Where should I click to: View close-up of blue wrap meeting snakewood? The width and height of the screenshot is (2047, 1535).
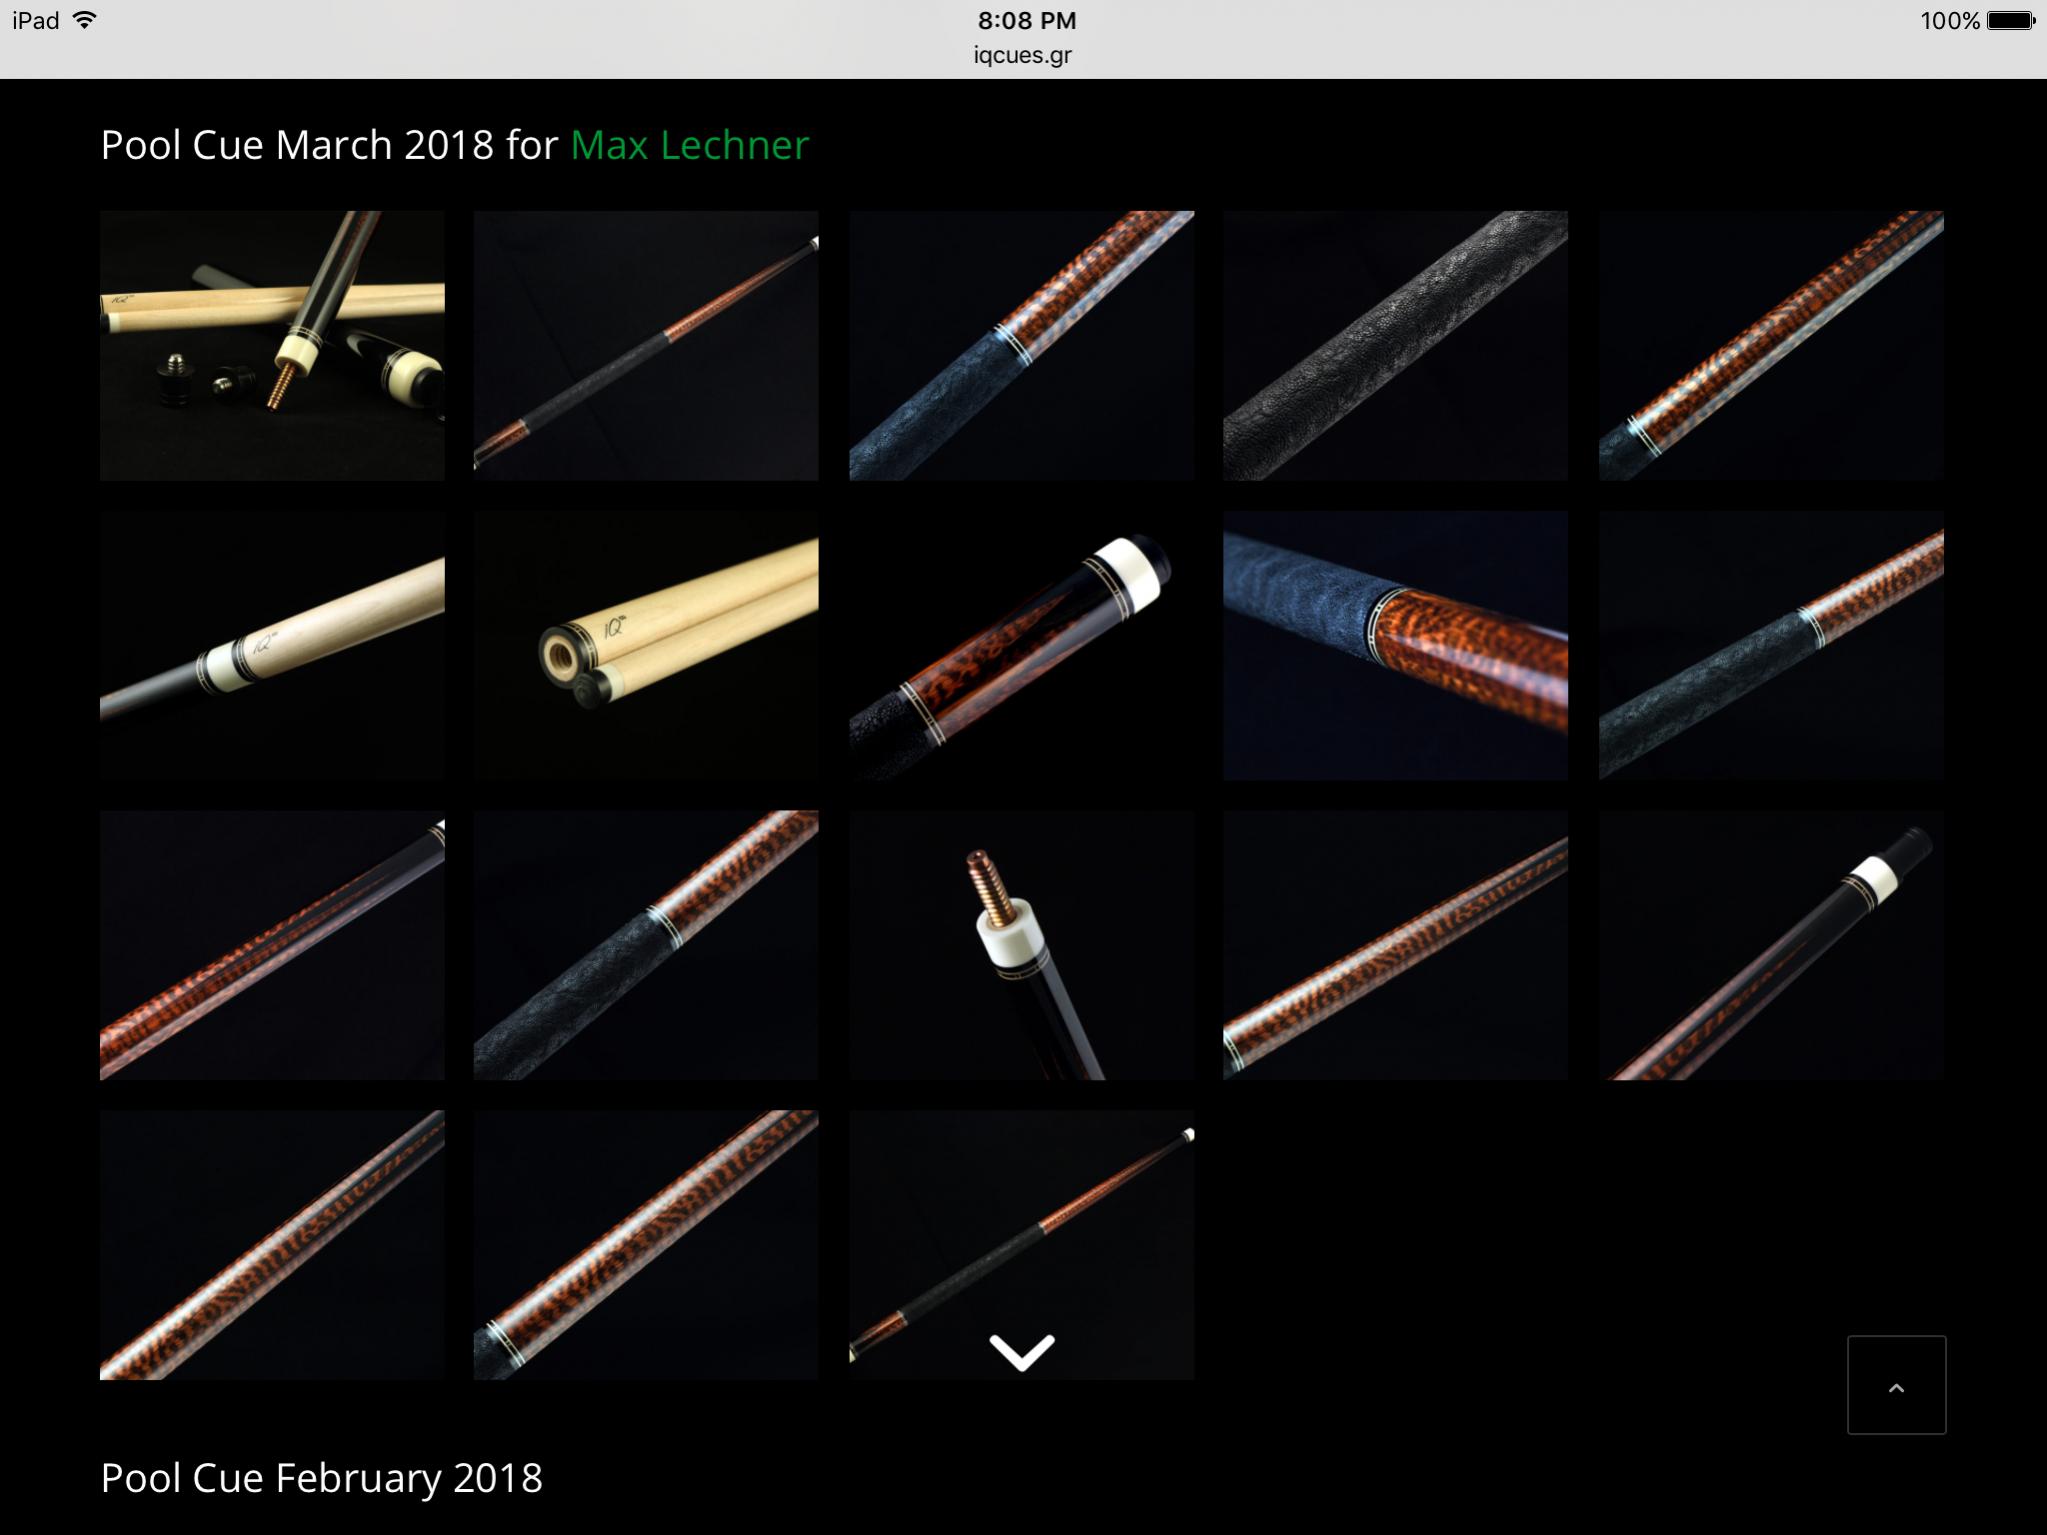tap(1395, 645)
